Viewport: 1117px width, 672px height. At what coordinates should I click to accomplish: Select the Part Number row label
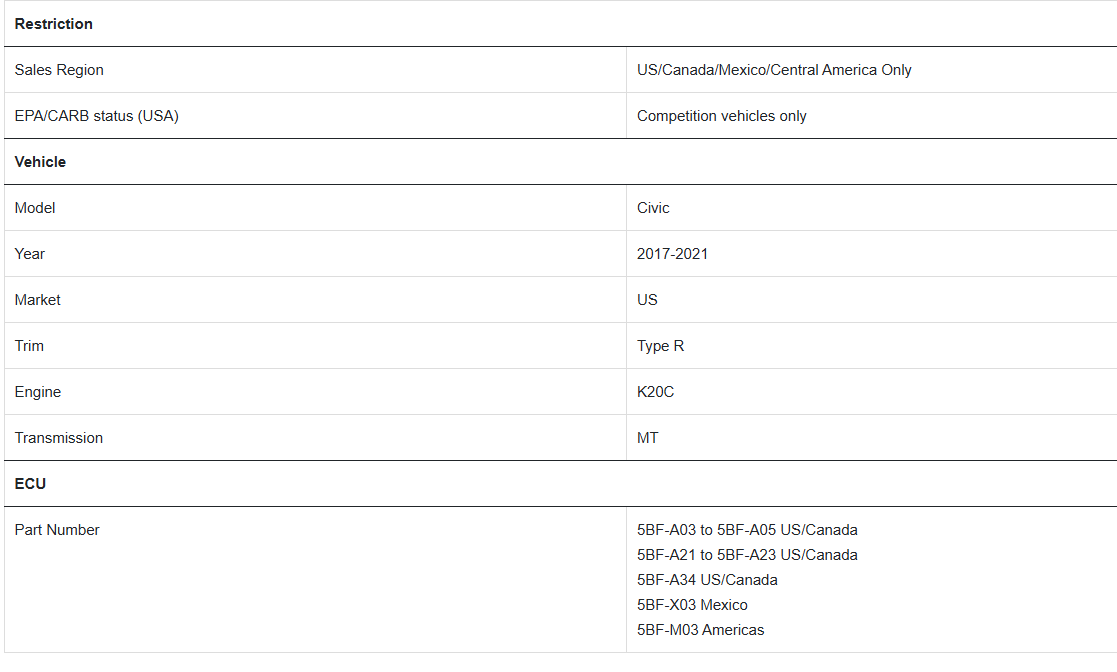point(57,529)
